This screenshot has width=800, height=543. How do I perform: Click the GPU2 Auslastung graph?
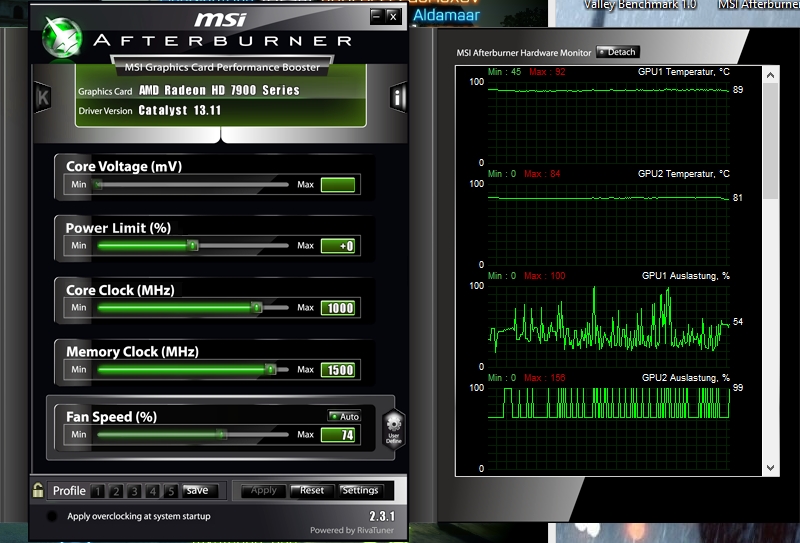[x=608, y=429]
